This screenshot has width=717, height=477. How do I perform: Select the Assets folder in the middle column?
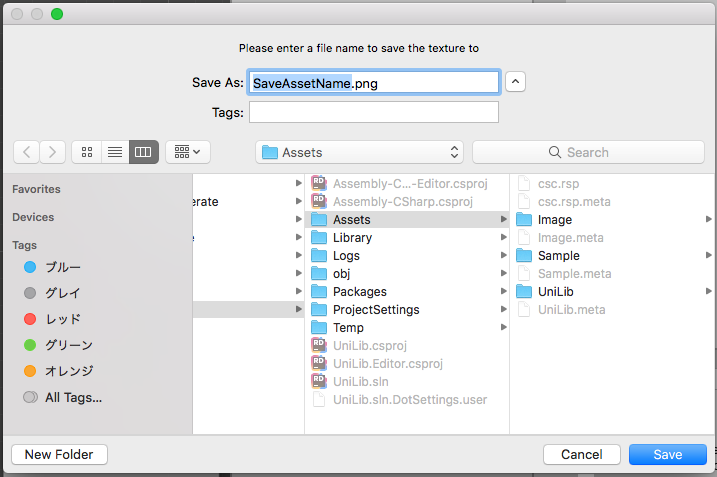tap(407, 220)
